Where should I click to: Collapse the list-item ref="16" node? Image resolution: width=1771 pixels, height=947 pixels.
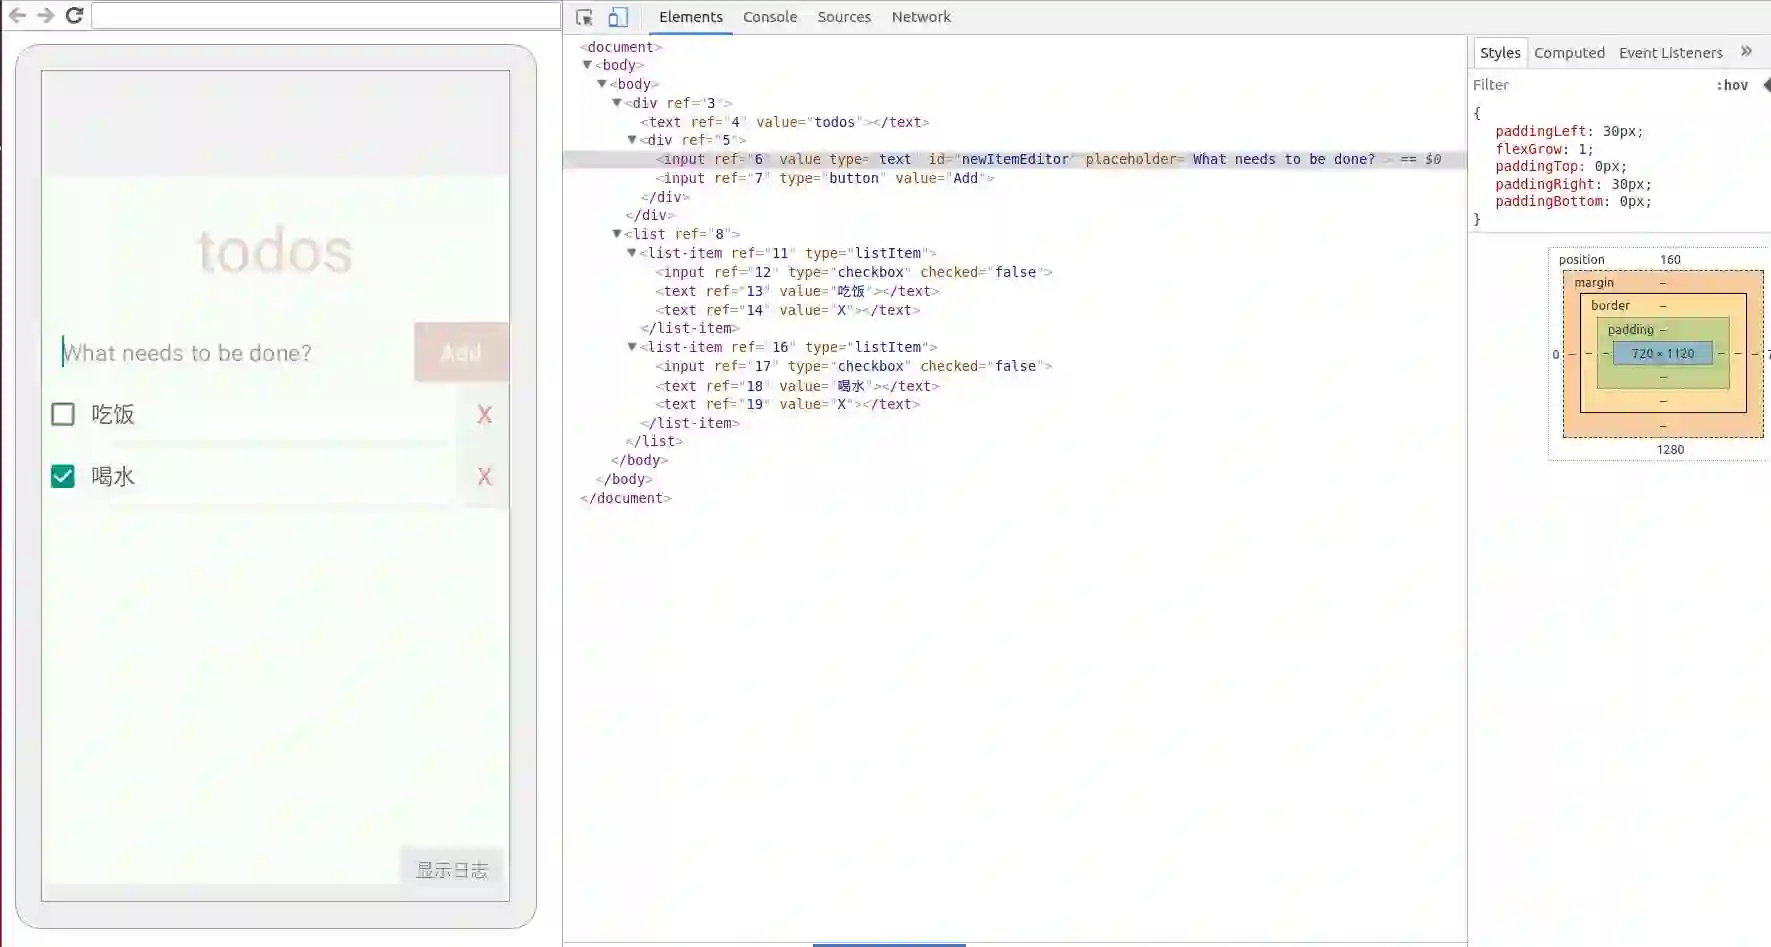(x=632, y=347)
